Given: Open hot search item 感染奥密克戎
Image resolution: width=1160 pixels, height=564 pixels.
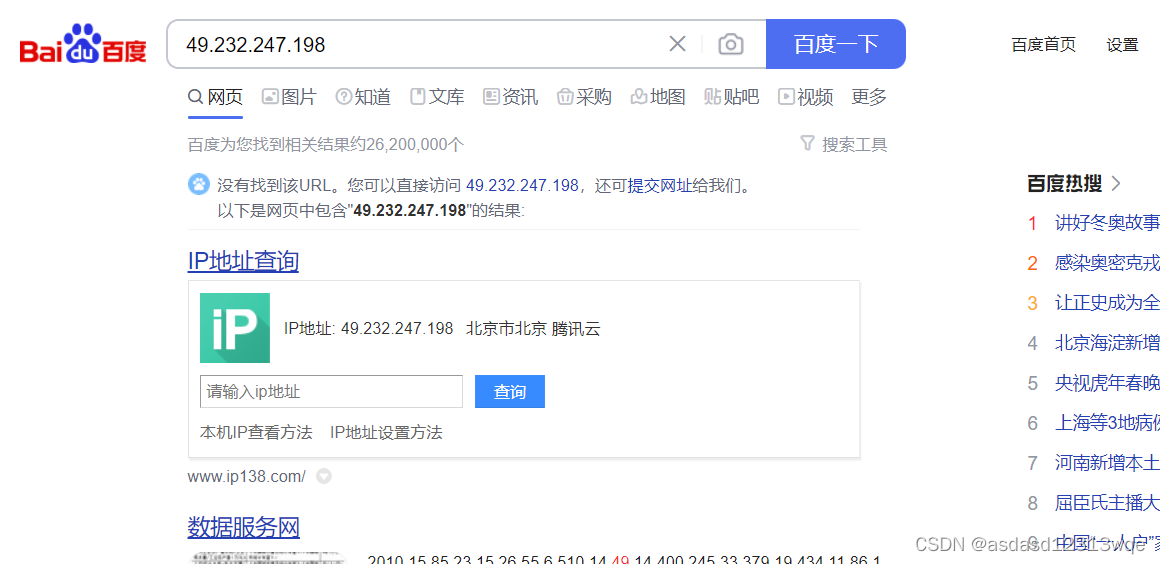Looking at the screenshot, I should [1107, 263].
